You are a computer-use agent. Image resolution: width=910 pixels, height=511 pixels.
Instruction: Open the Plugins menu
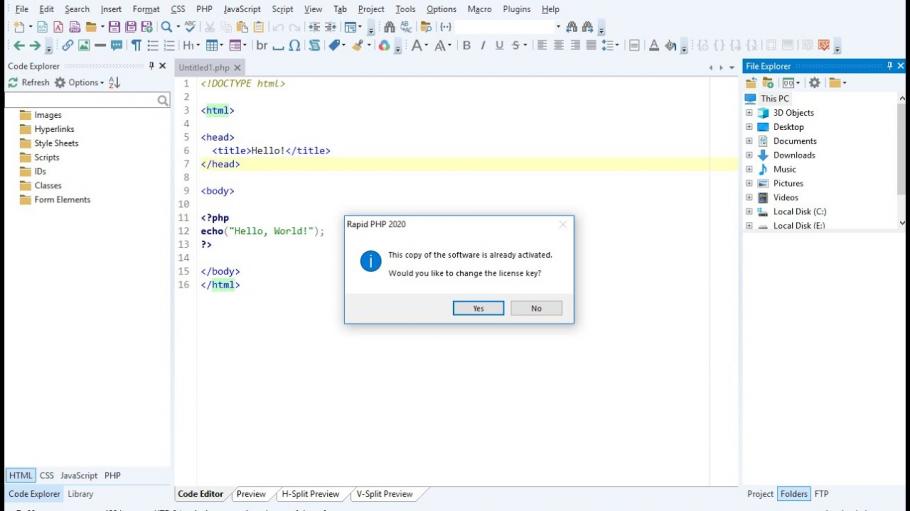(517, 9)
